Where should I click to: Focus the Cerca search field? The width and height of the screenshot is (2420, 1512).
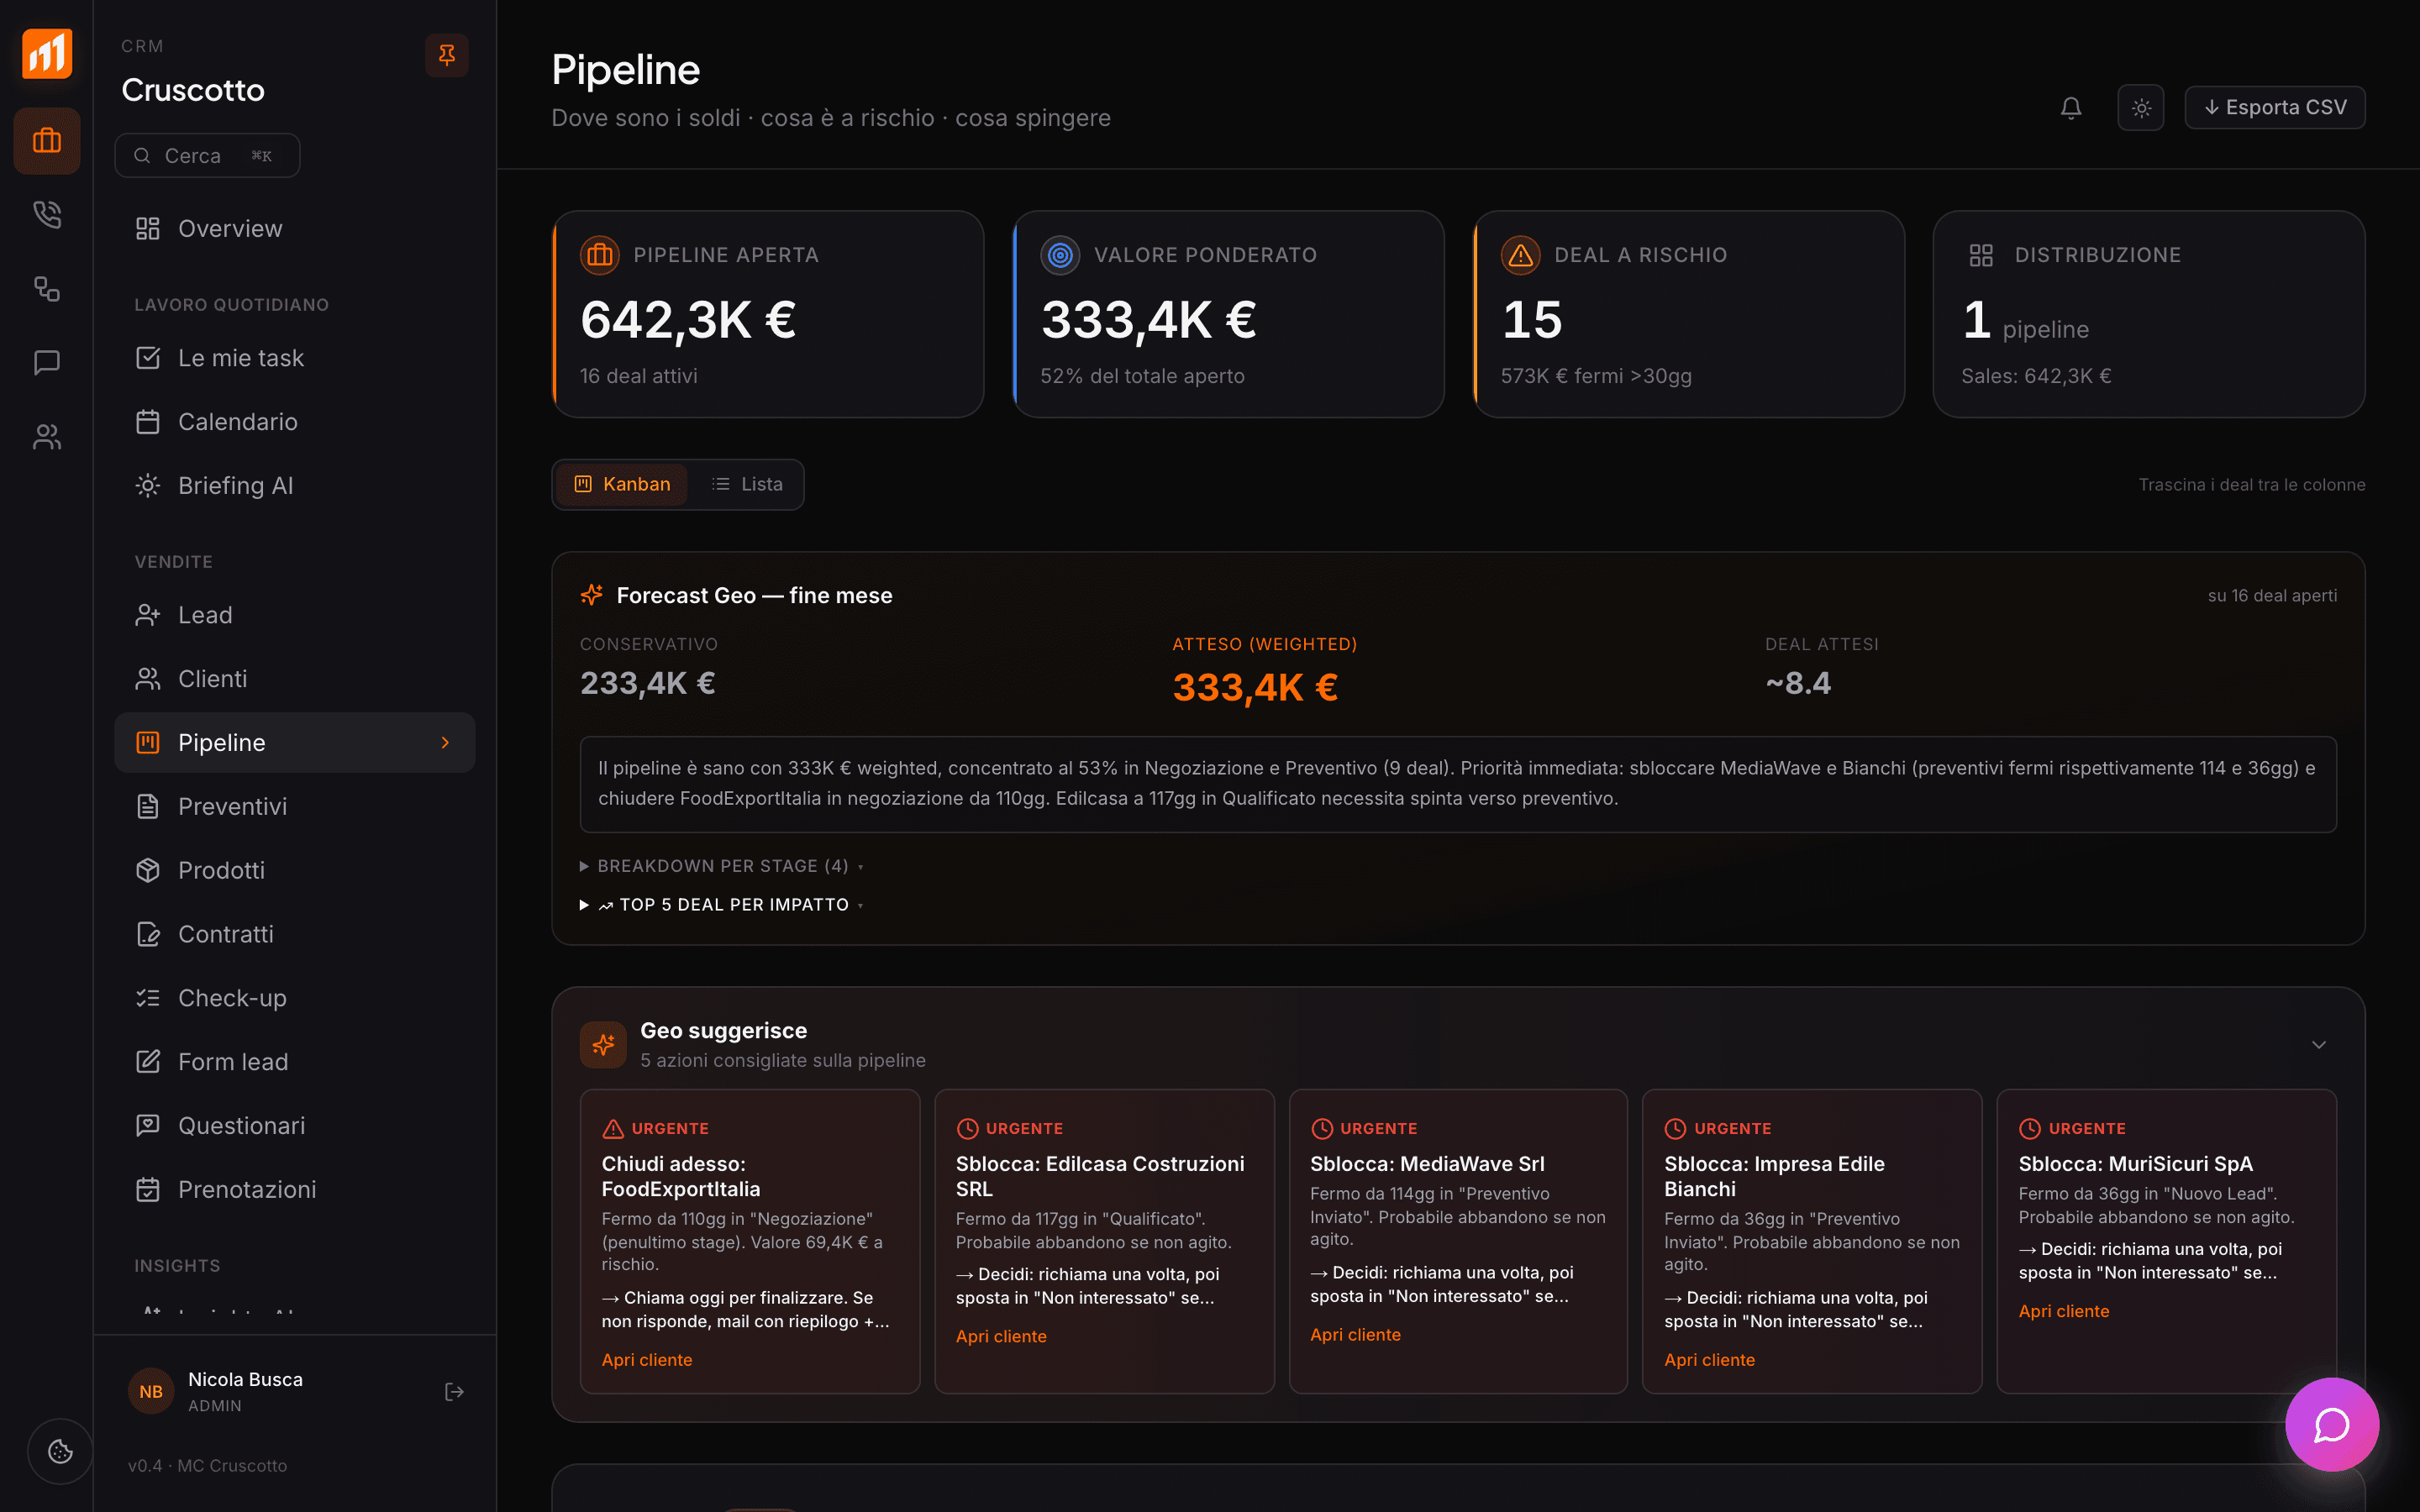pyautogui.click(x=207, y=156)
